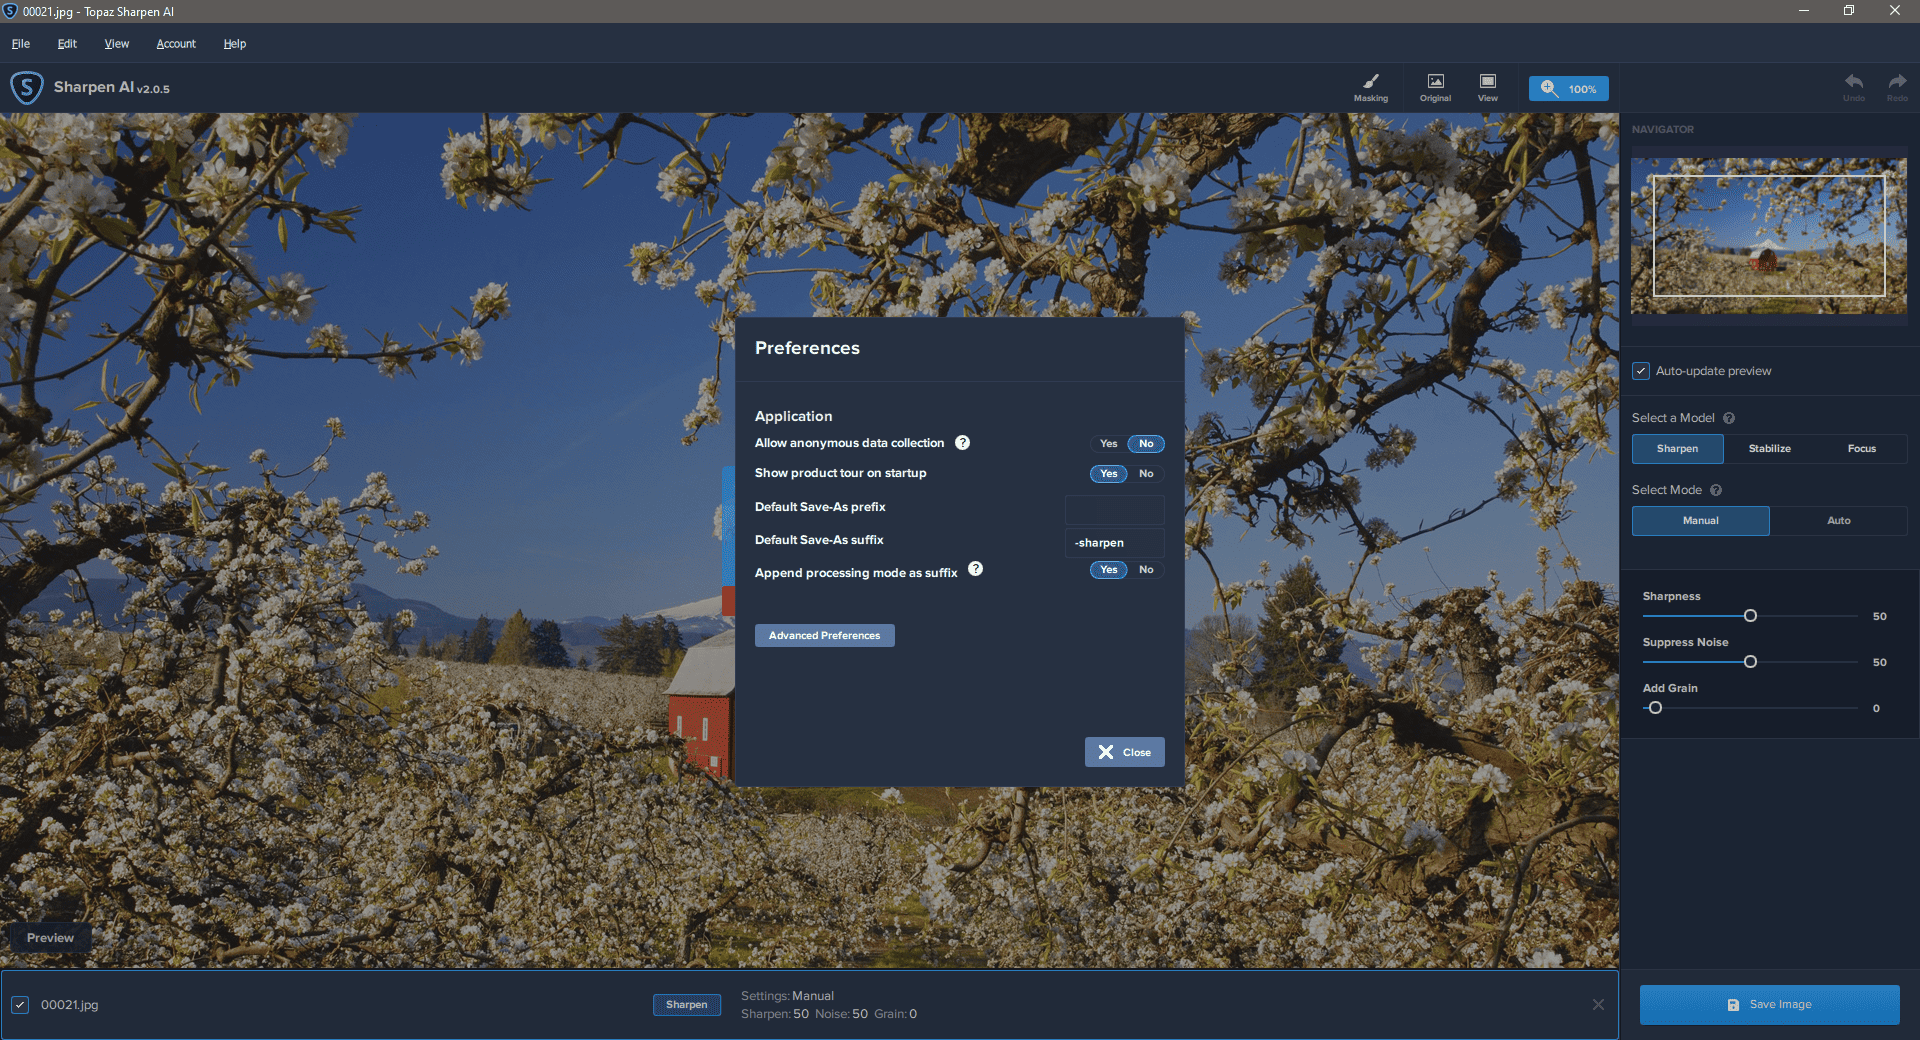Click the Suppress Noise value 50

pos(1880,662)
